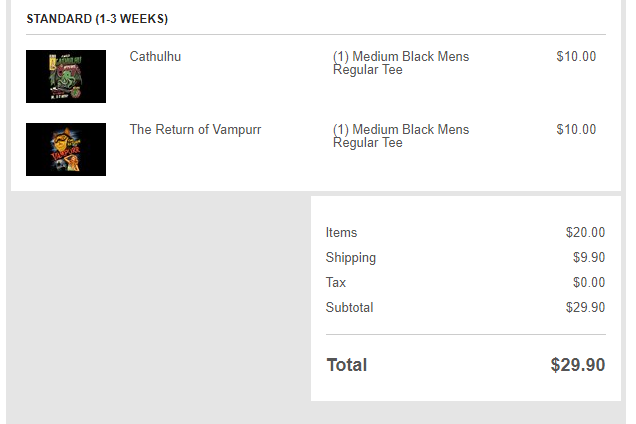The image size is (636, 424).
Task: Click the bold Total label
Action: pyautogui.click(x=347, y=365)
